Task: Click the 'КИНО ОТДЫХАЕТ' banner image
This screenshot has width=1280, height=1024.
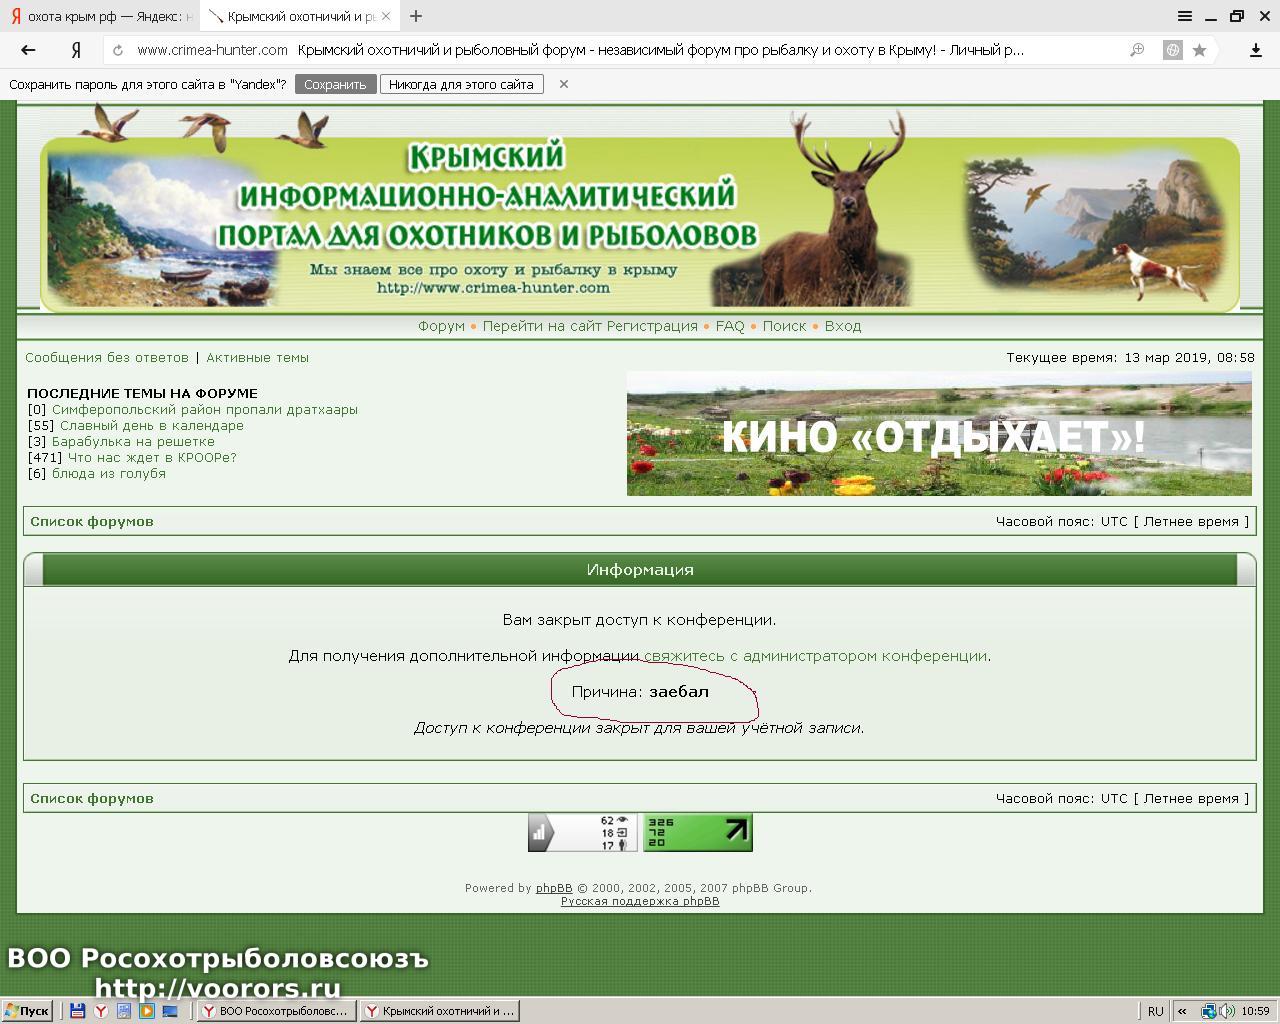Action: [938, 434]
